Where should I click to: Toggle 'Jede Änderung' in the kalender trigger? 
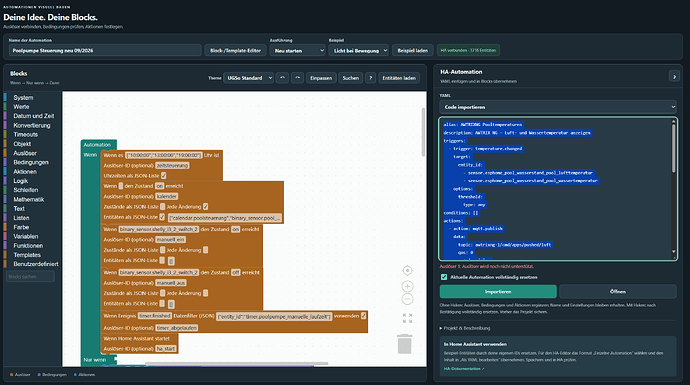click(x=206, y=206)
